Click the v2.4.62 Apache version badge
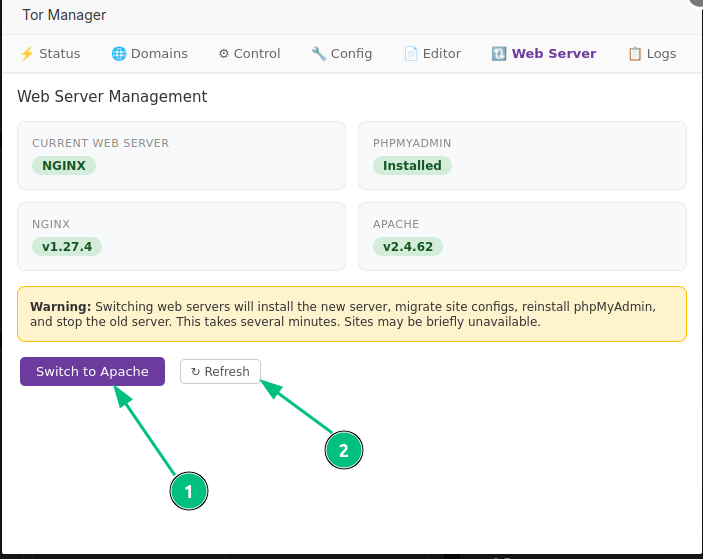 coord(408,247)
